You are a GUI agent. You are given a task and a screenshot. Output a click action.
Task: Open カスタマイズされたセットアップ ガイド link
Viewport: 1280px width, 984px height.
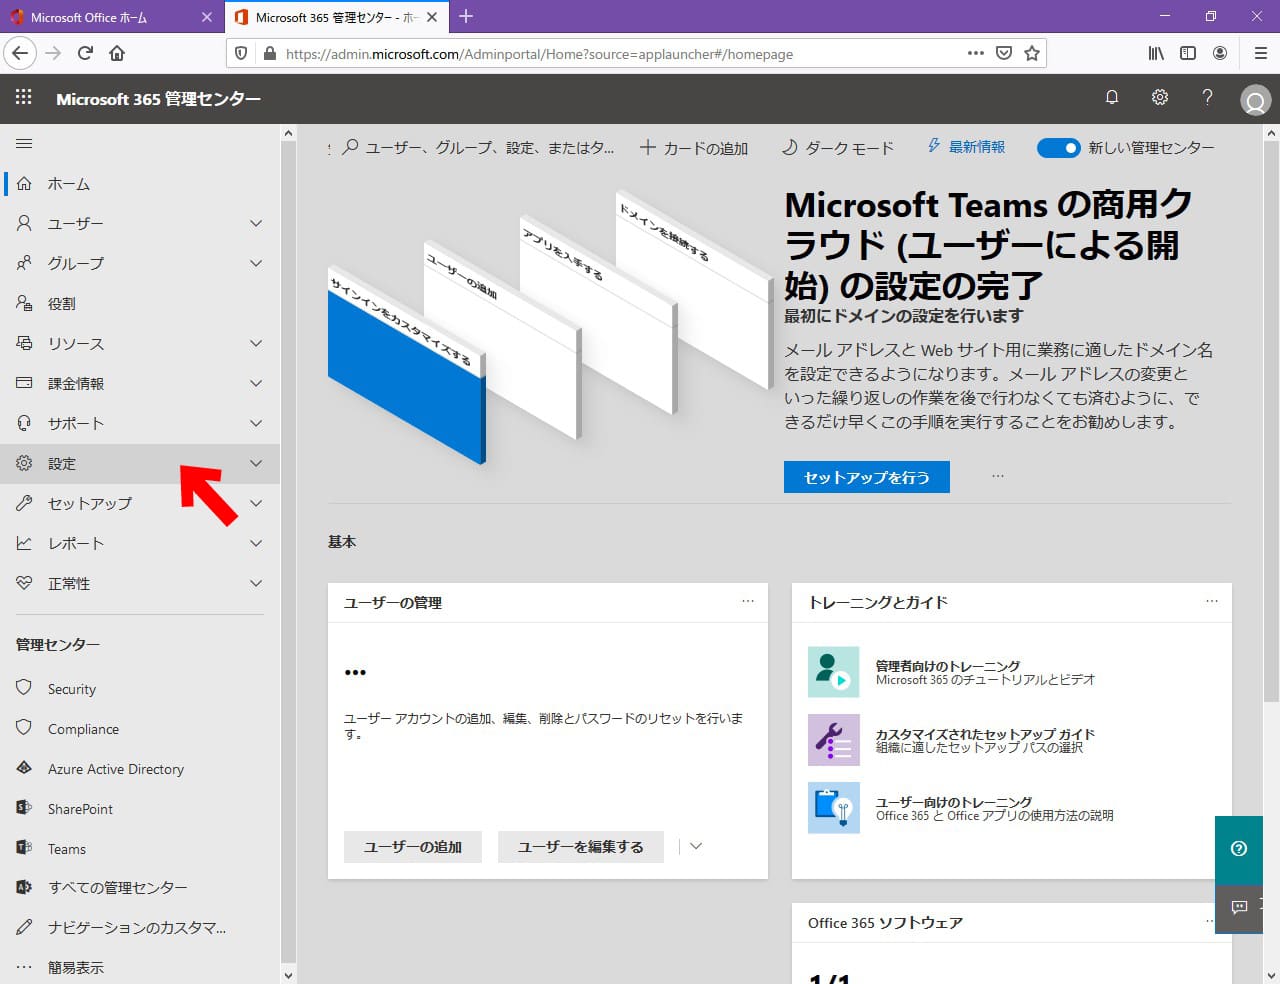pyautogui.click(x=985, y=734)
